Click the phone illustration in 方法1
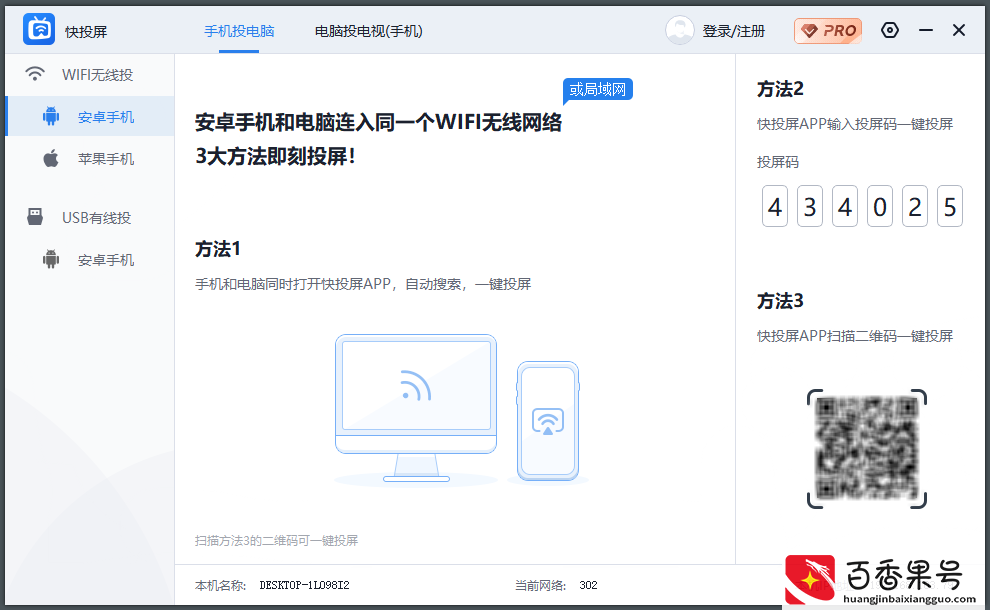Image resolution: width=990 pixels, height=610 pixels. coord(548,421)
